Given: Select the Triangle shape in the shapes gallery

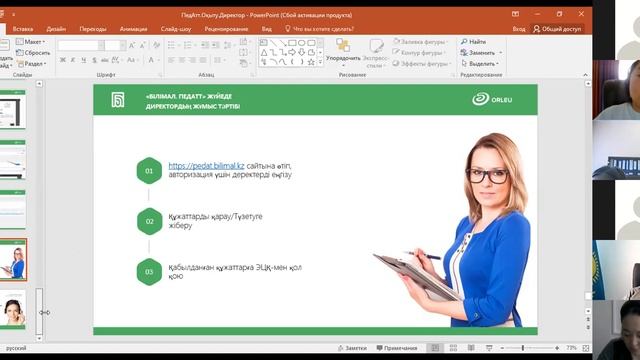Looking at the screenshot, I should [x=264, y=52].
